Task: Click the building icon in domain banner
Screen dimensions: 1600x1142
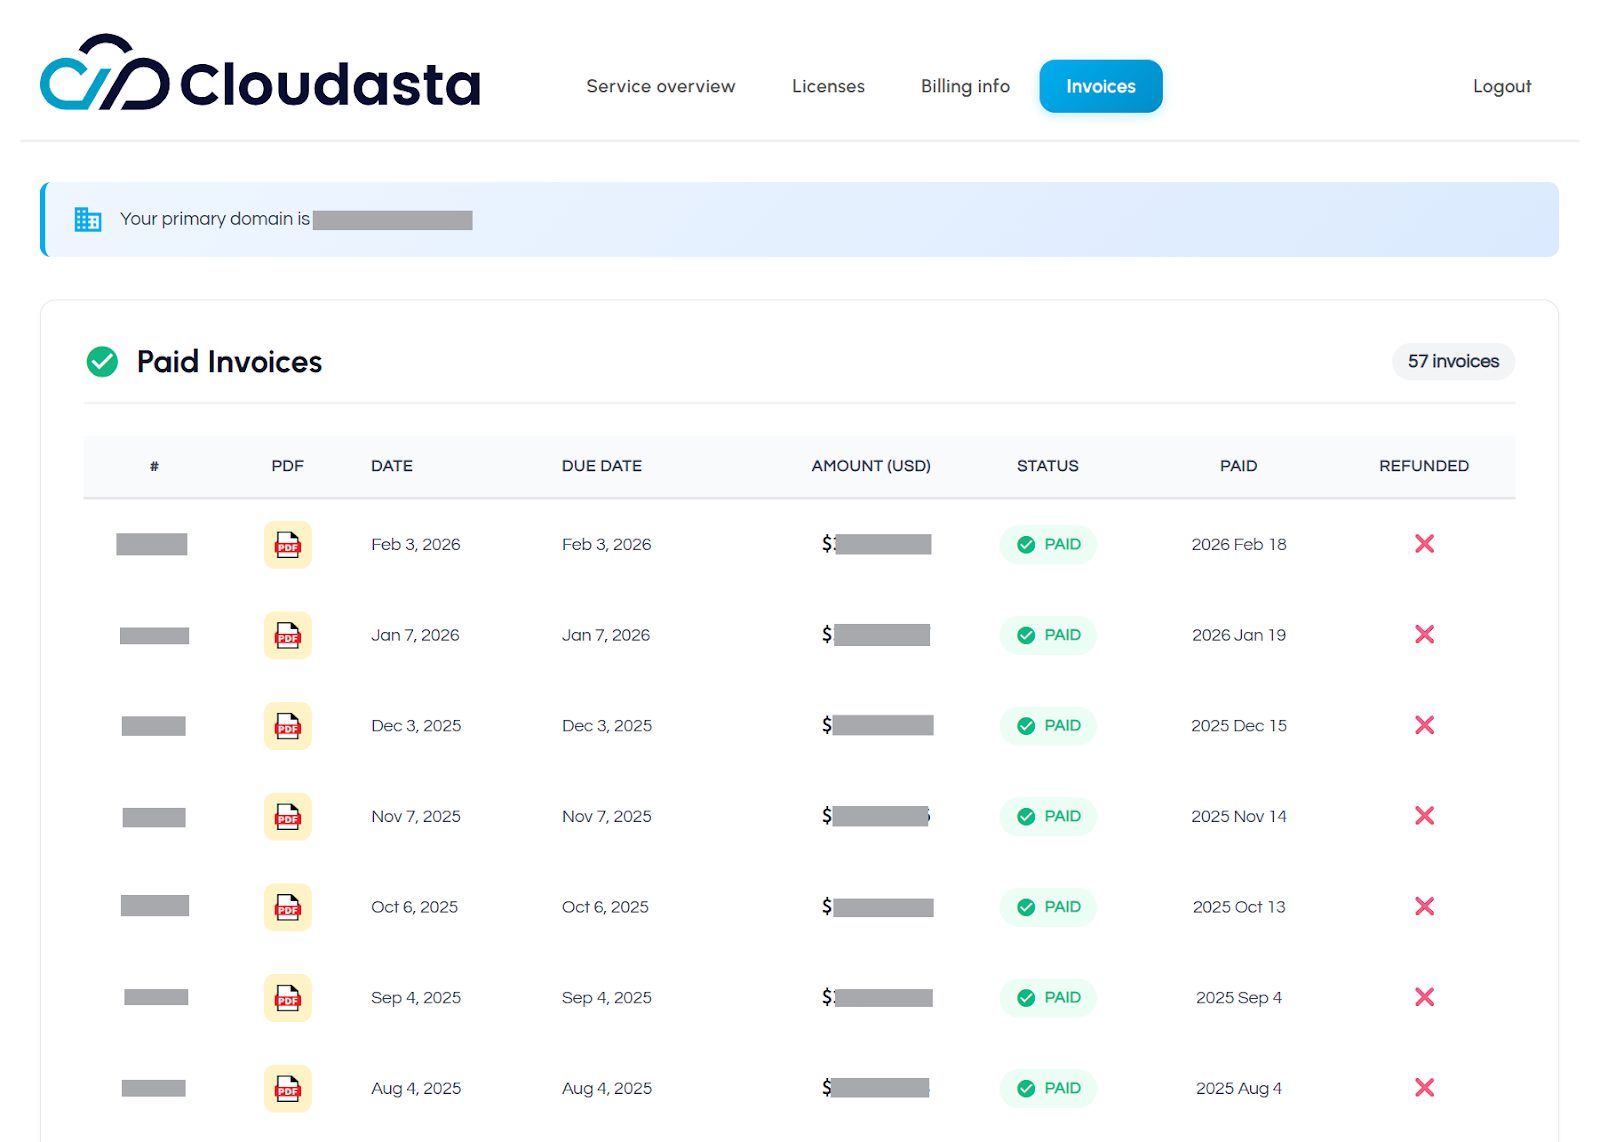Action: (88, 219)
